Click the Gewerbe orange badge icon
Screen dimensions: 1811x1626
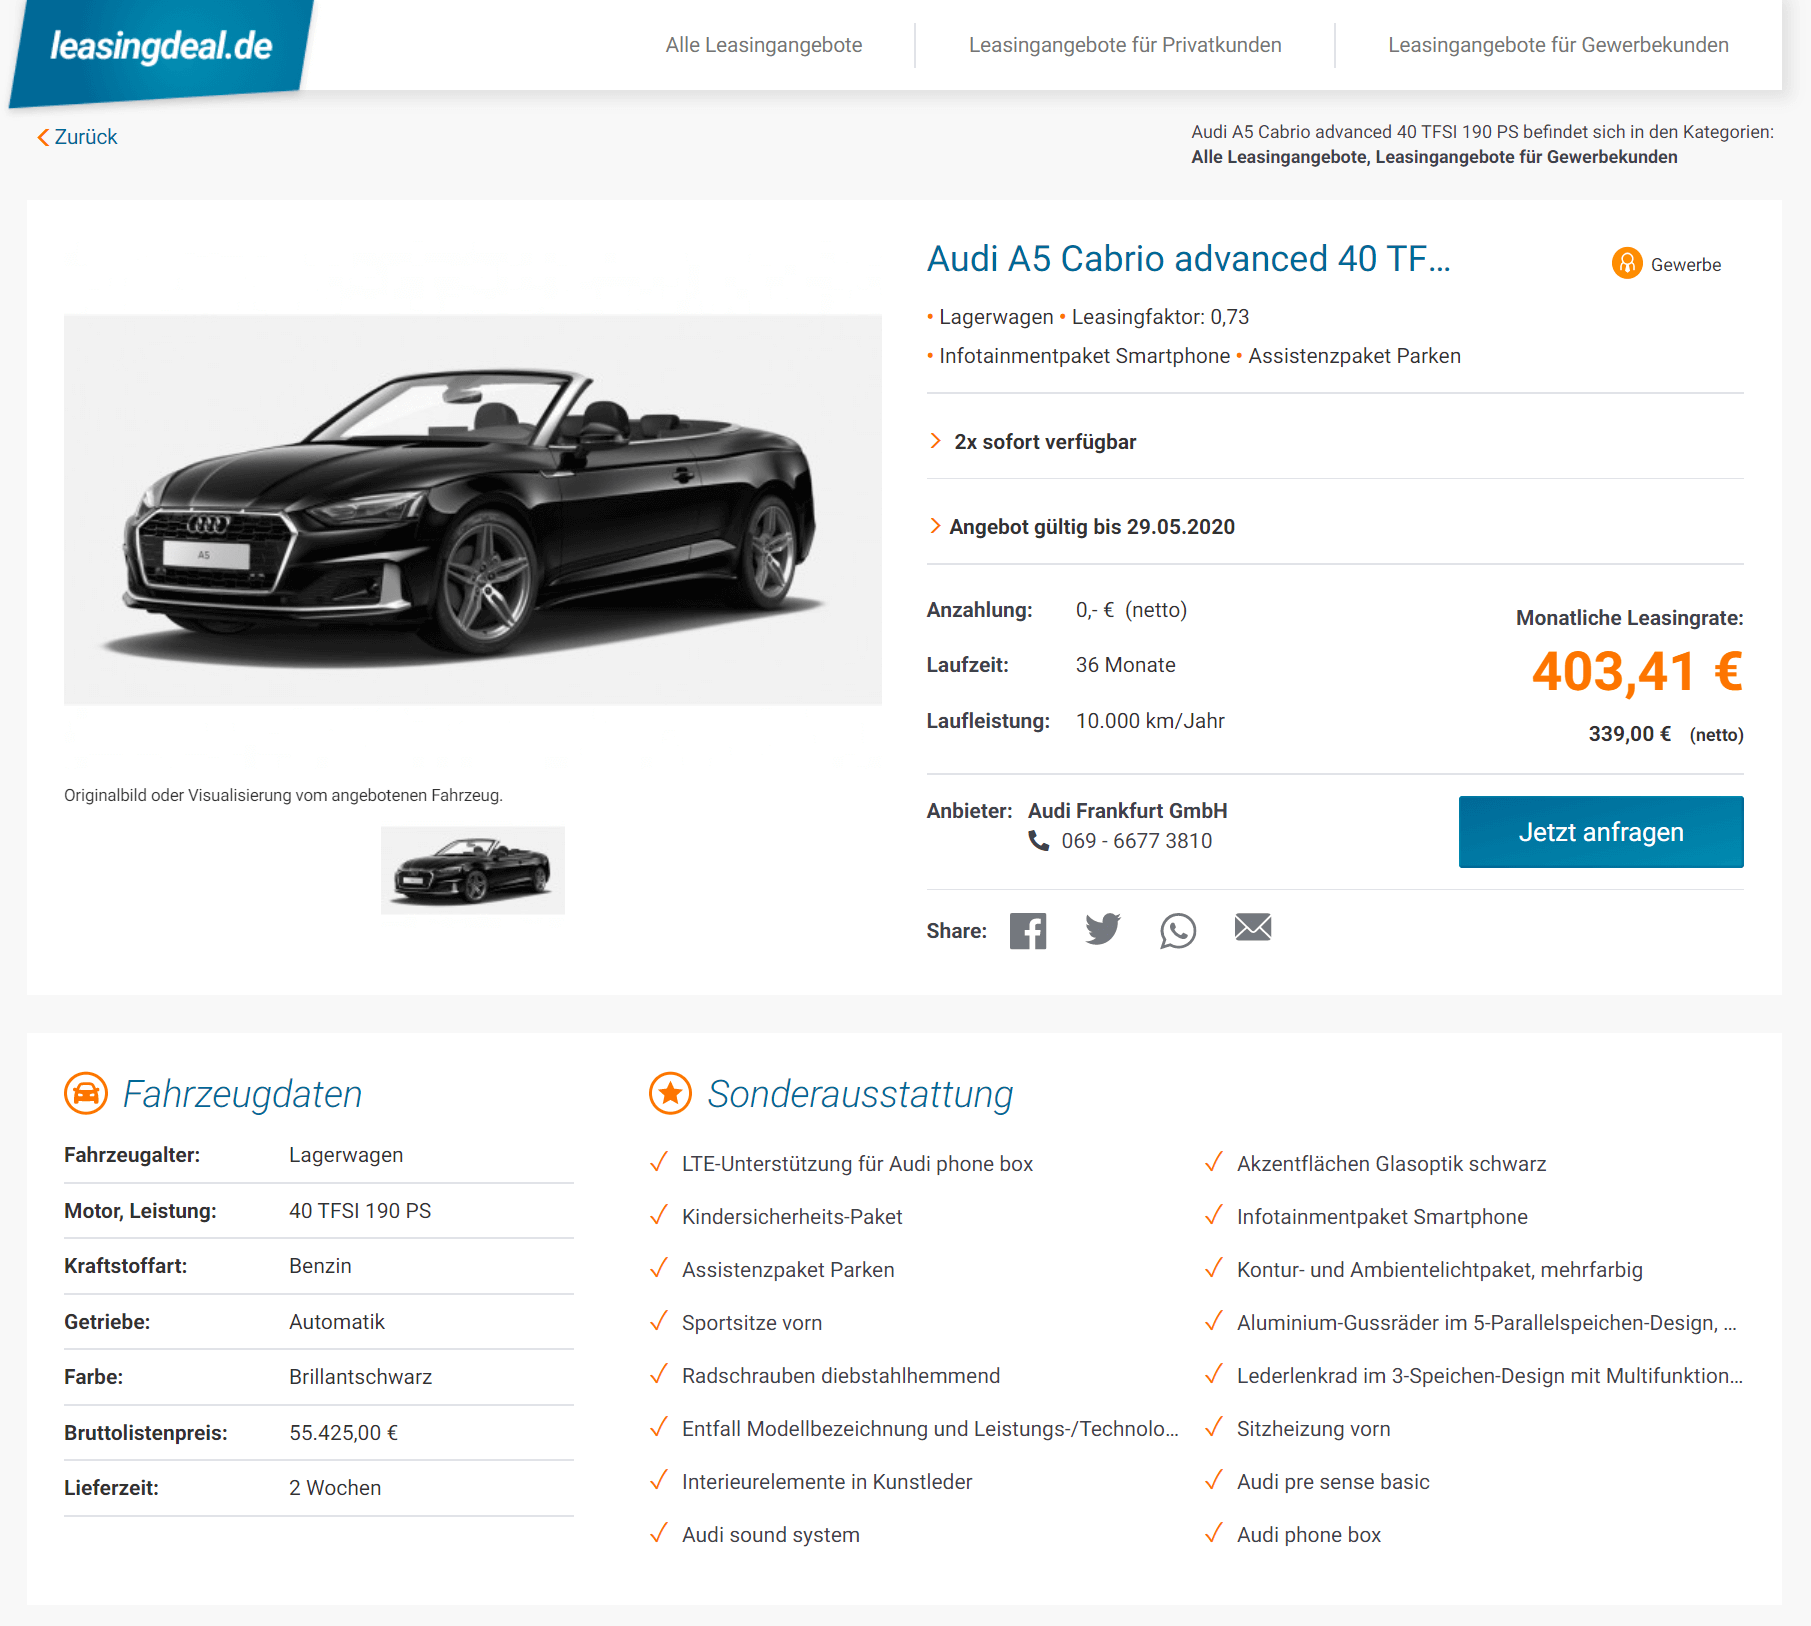[x=1627, y=263]
